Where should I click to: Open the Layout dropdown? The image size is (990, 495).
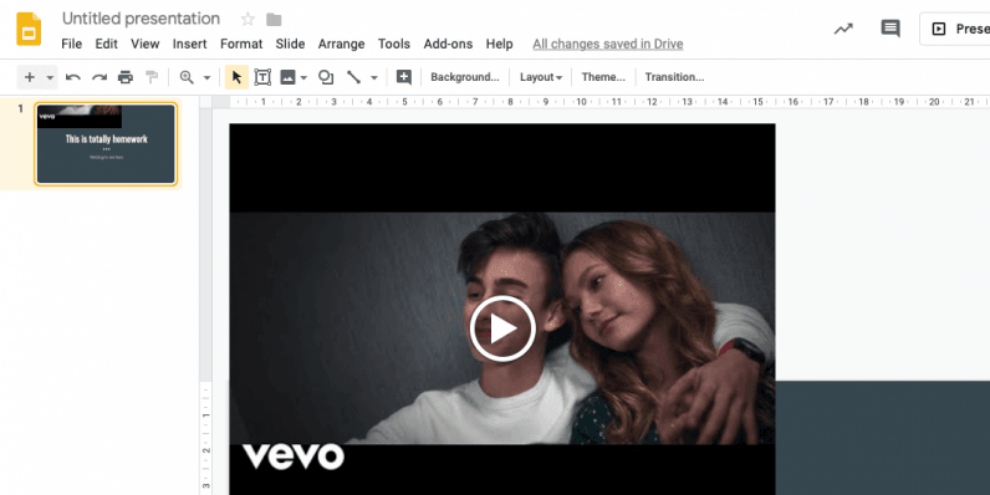tap(541, 77)
